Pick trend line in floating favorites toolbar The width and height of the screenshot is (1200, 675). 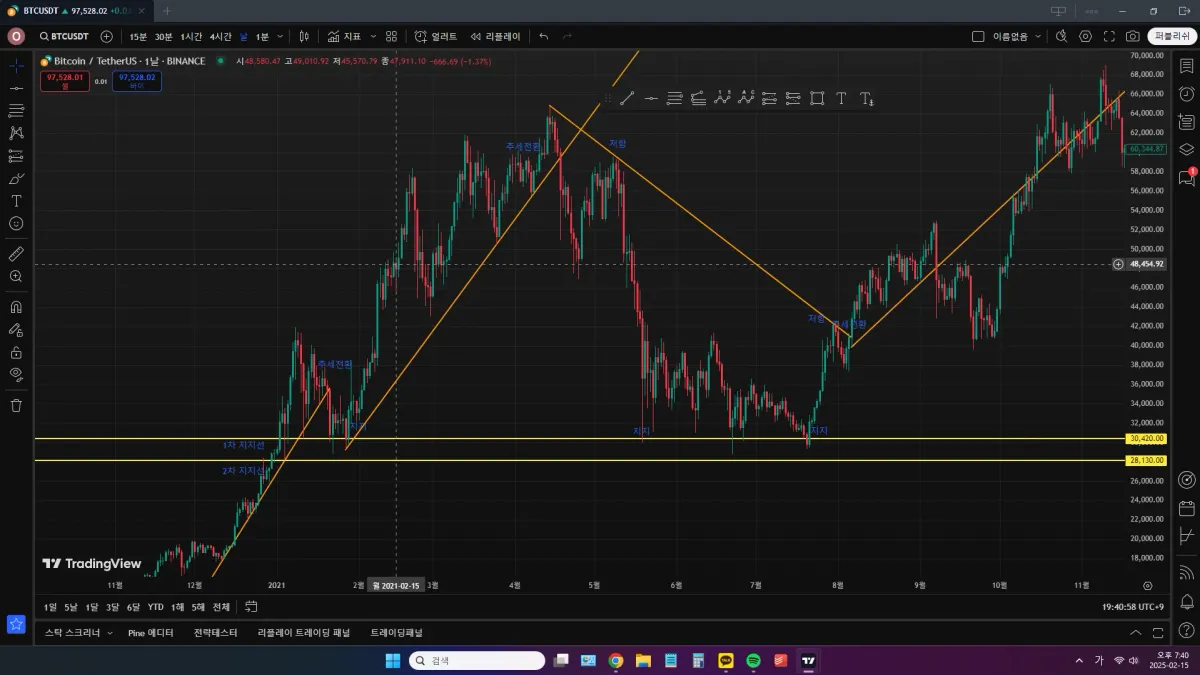(627, 98)
